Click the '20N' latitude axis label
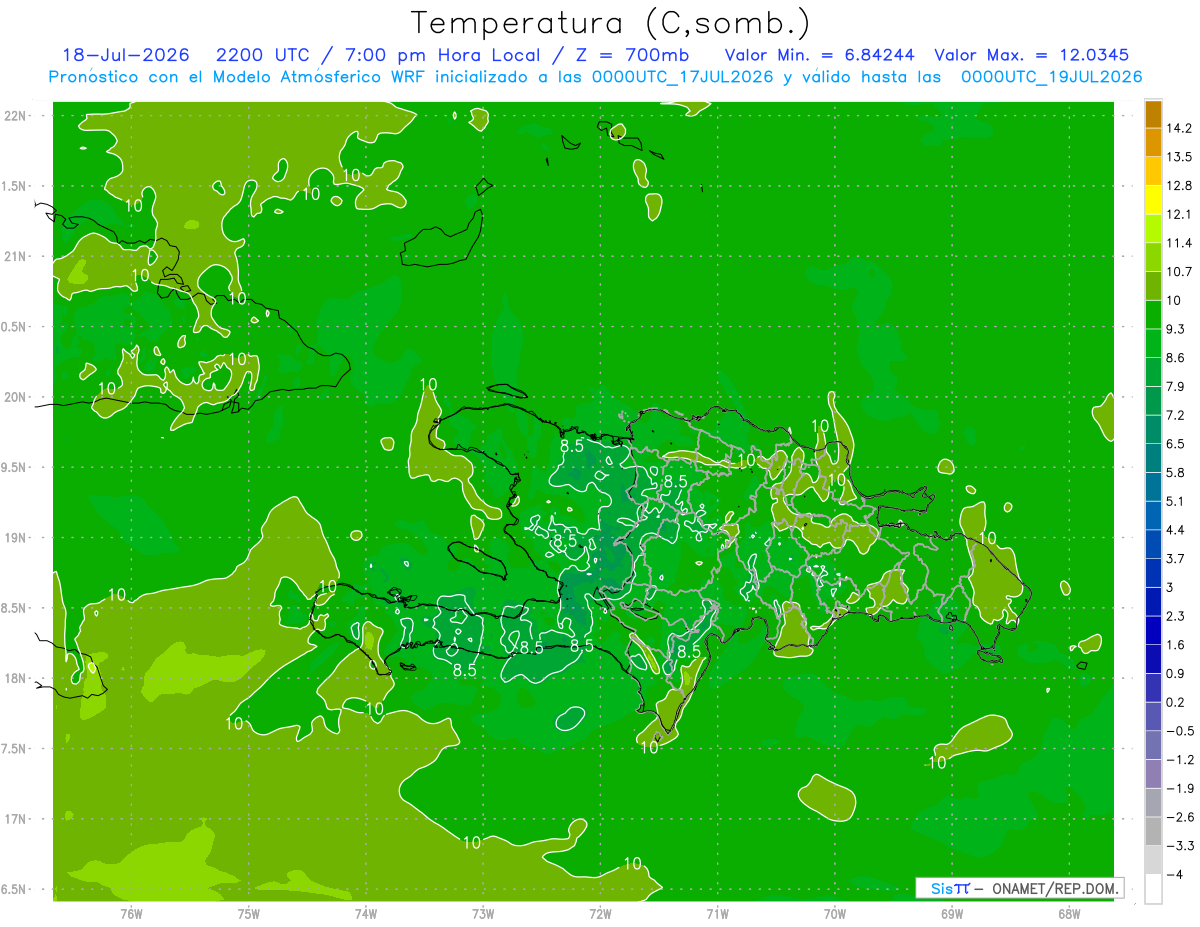The image size is (1200, 927). pyautogui.click(x=17, y=397)
